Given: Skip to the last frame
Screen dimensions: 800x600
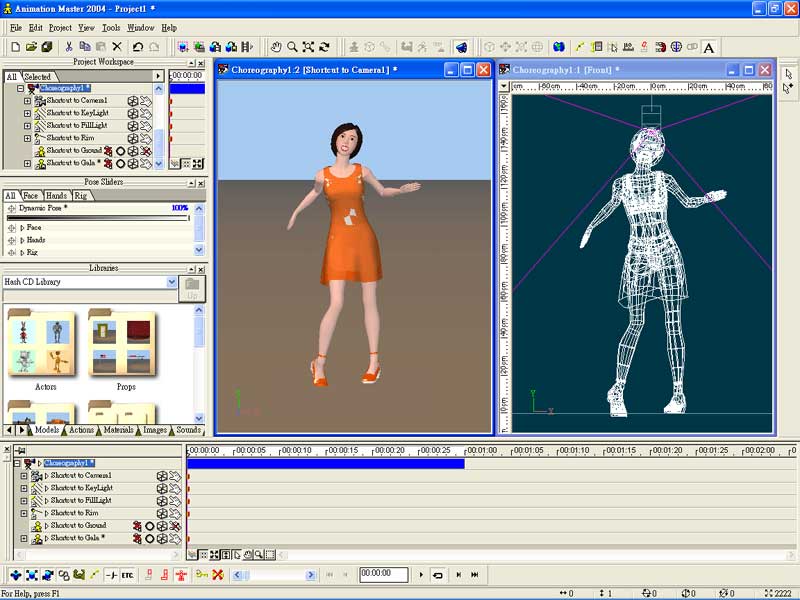Looking at the screenshot, I should [x=474, y=575].
